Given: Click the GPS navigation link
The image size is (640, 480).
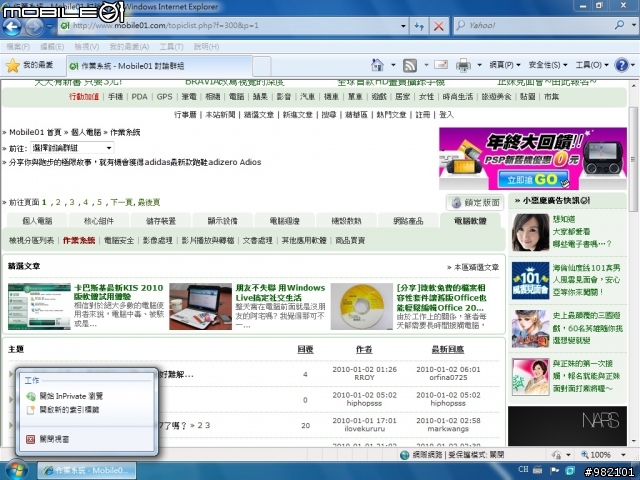Looking at the screenshot, I should 164,97.
